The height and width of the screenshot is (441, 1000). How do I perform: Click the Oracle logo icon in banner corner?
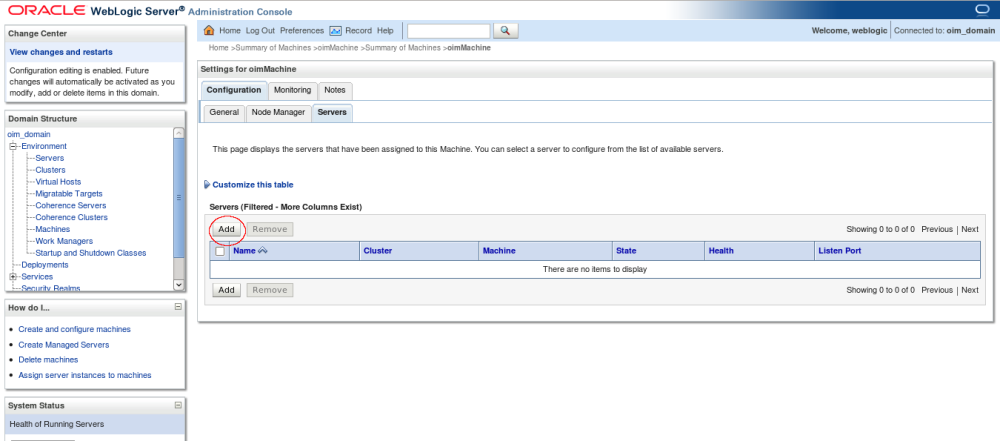982,10
